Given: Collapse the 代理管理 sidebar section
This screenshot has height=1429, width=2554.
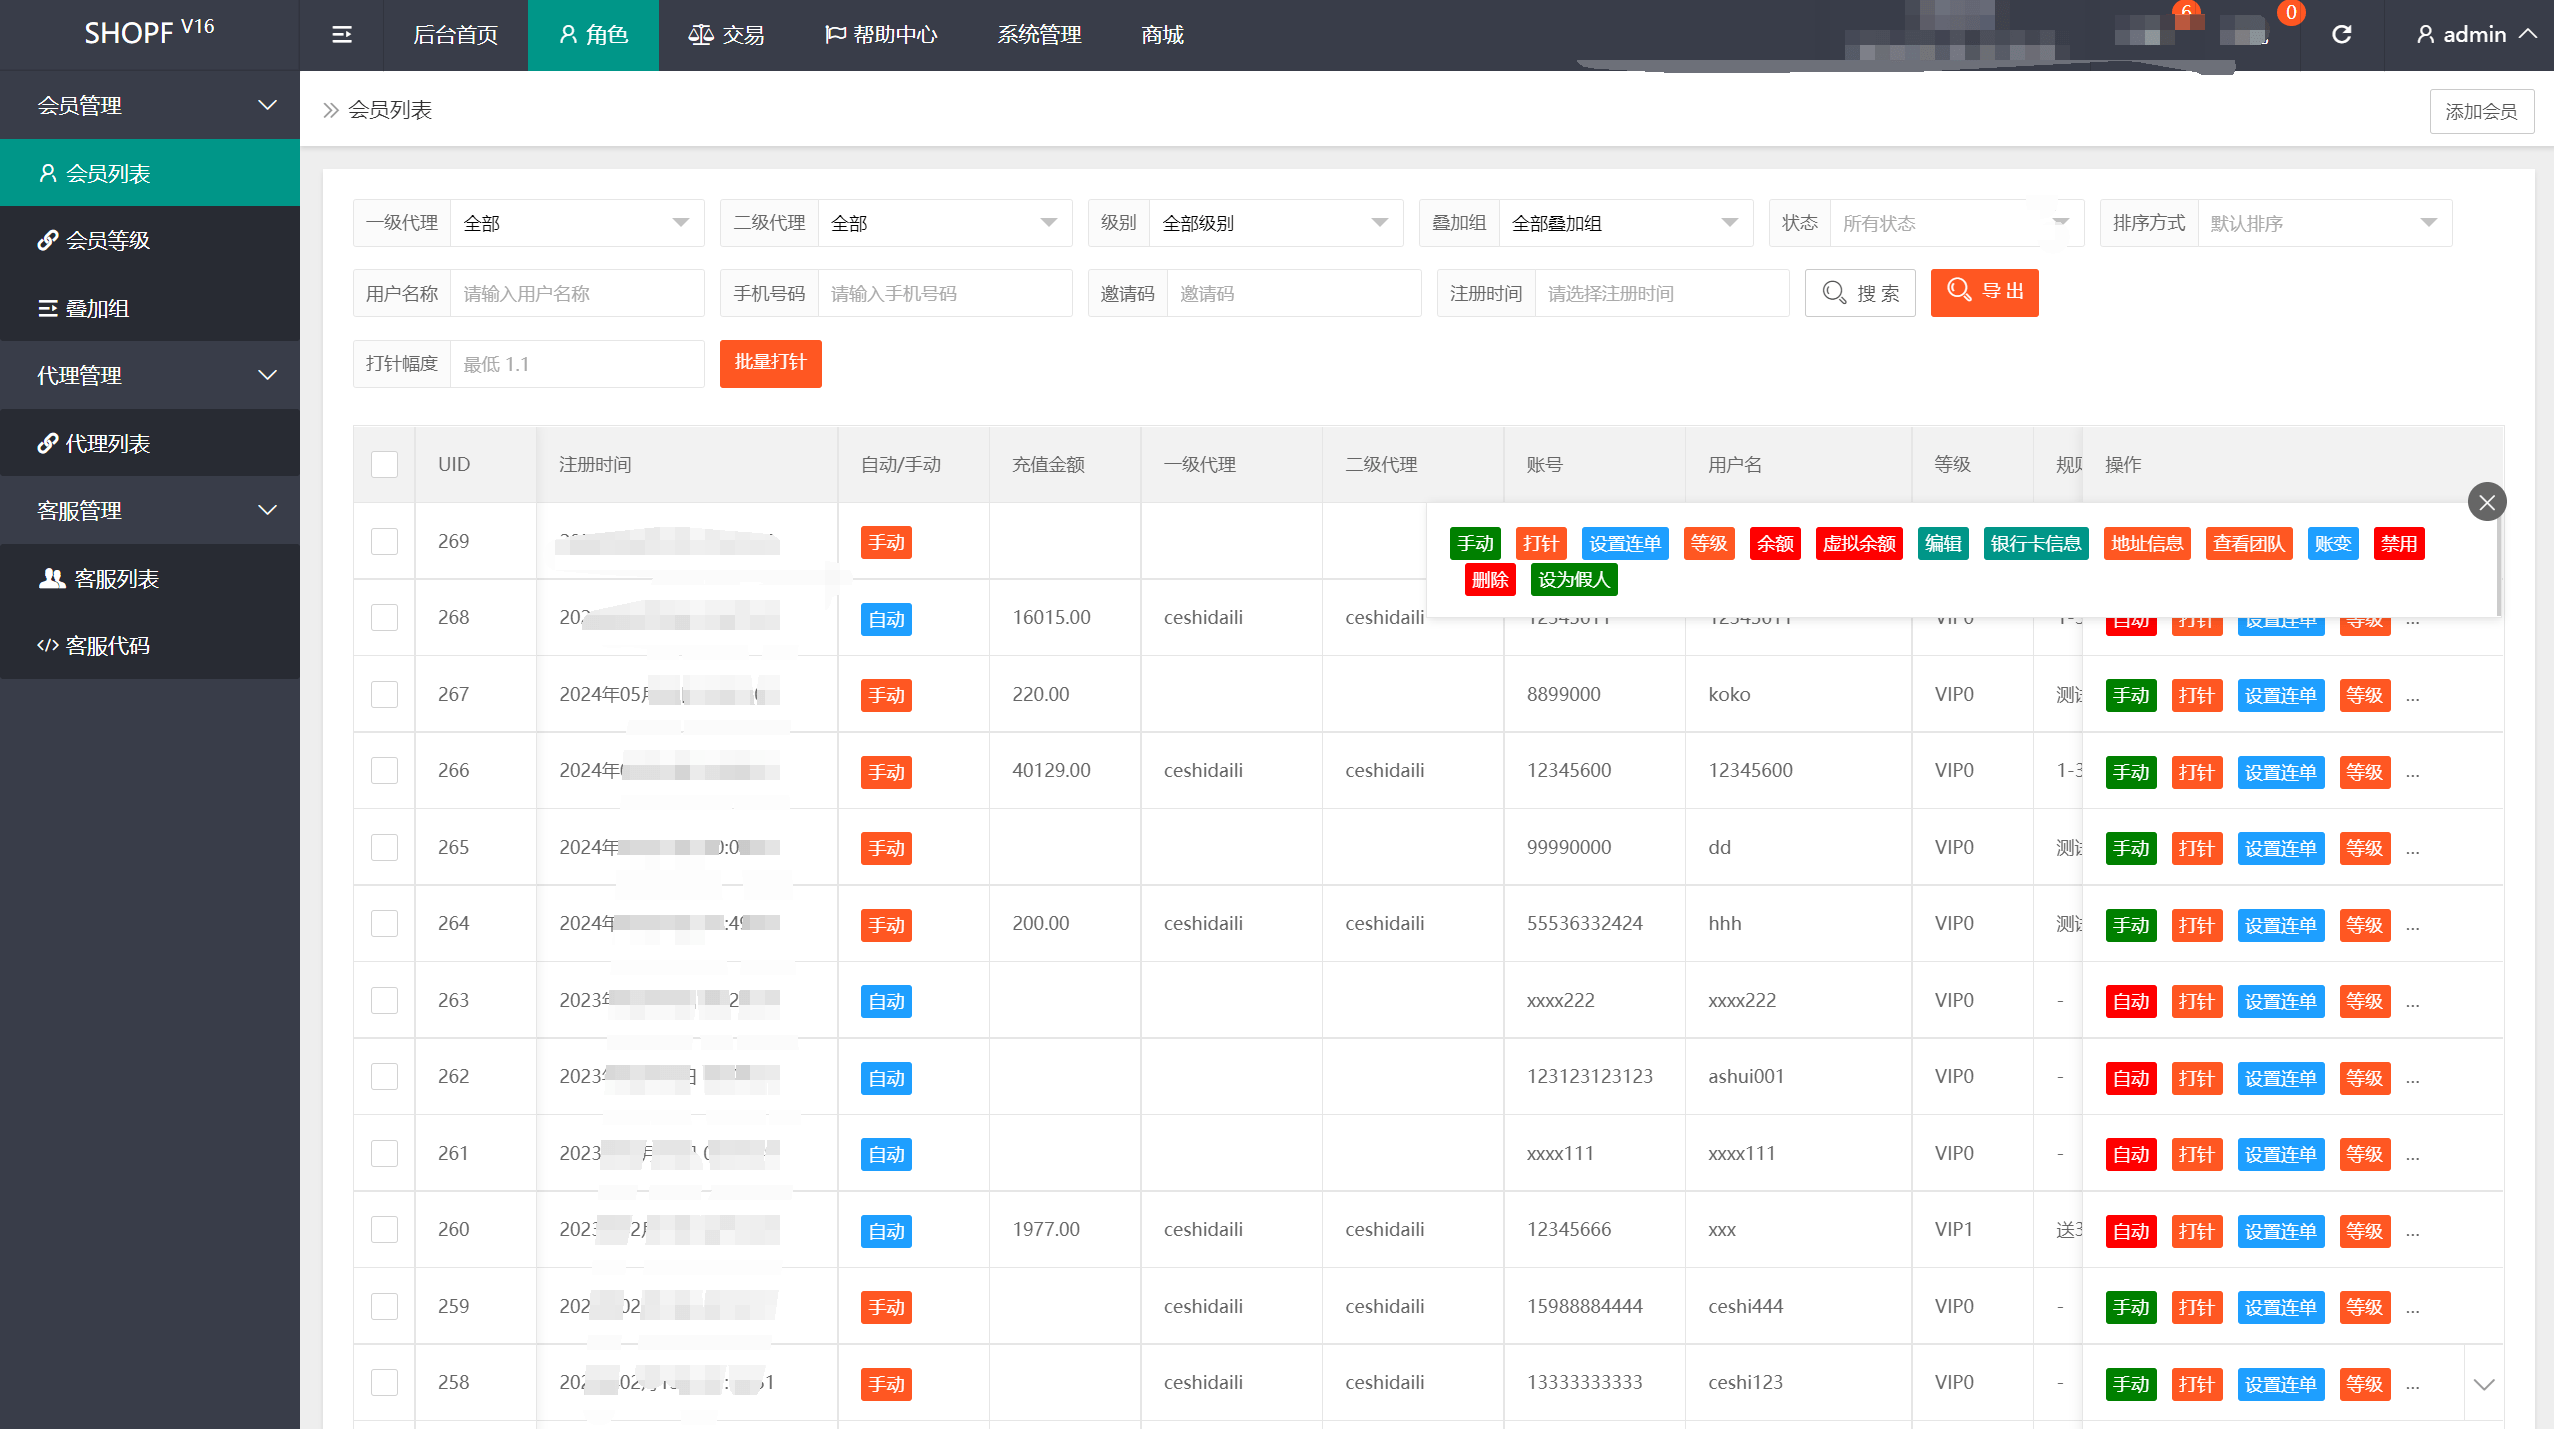Looking at the screenshot, I should [x=149, y=376].
